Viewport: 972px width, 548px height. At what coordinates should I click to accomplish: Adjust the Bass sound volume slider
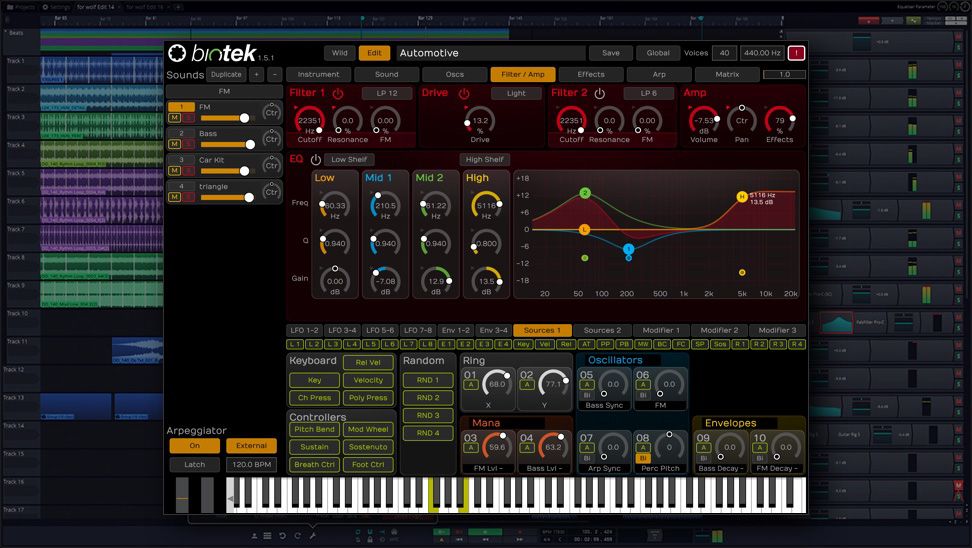click(x=227, y=144)
